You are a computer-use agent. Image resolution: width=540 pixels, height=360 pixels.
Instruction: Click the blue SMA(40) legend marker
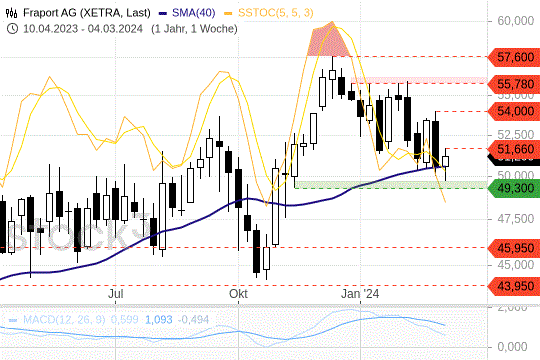[x=163, y=14]
